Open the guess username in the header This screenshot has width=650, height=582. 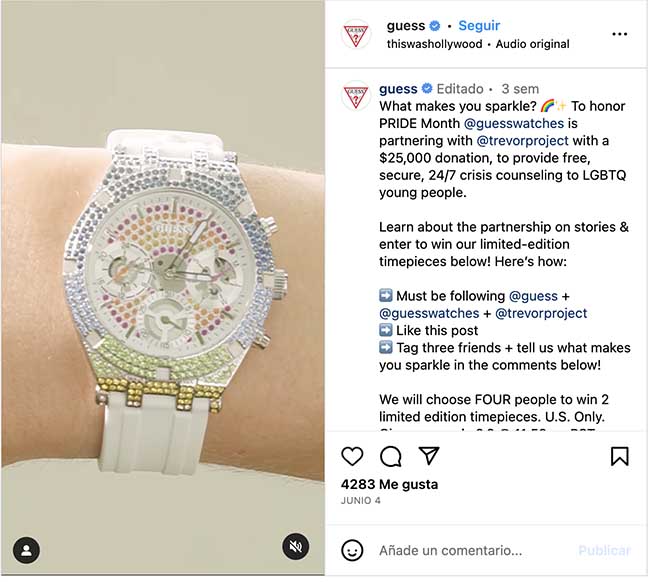click(x=406, y=26)
